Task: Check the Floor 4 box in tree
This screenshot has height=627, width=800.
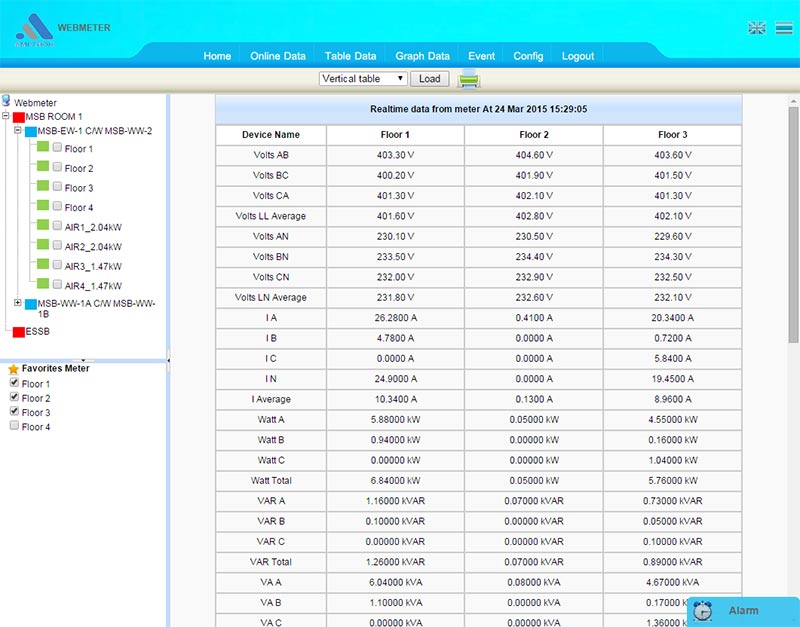Action: (x=57, y=206)
